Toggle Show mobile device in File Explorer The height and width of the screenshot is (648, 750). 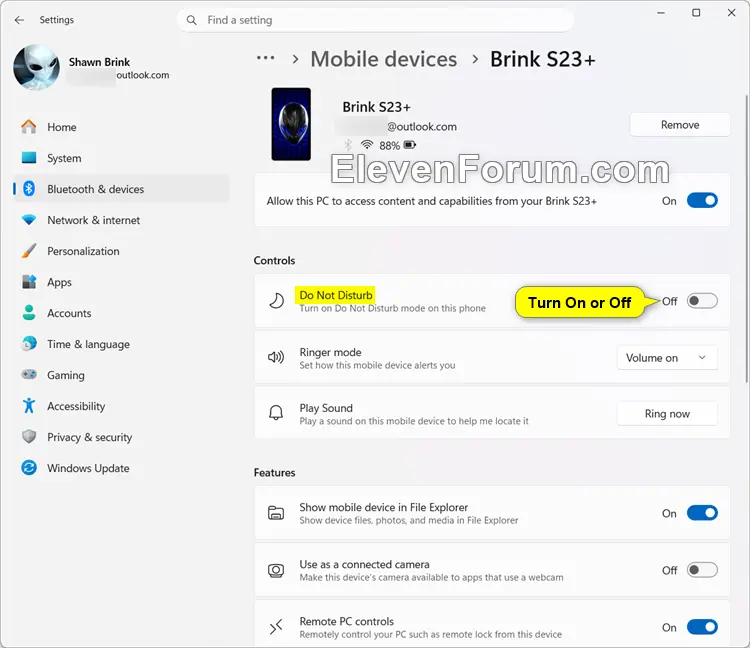[x=702, y=513]
